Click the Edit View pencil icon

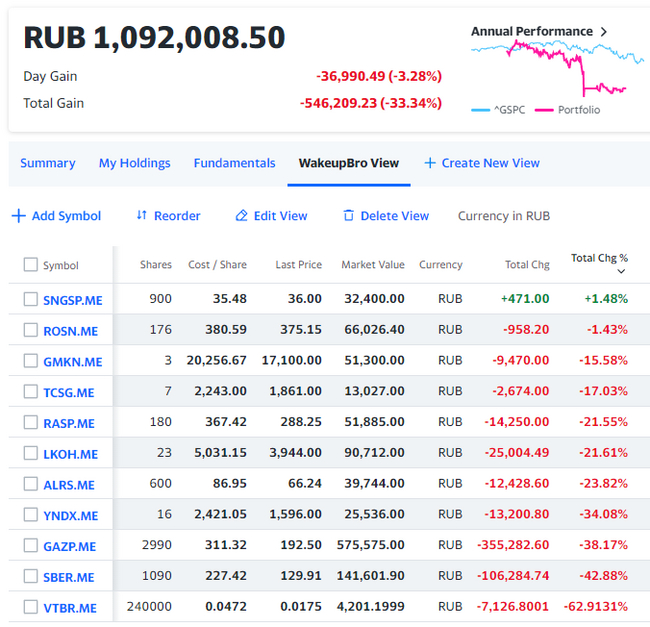coord(241,216)
